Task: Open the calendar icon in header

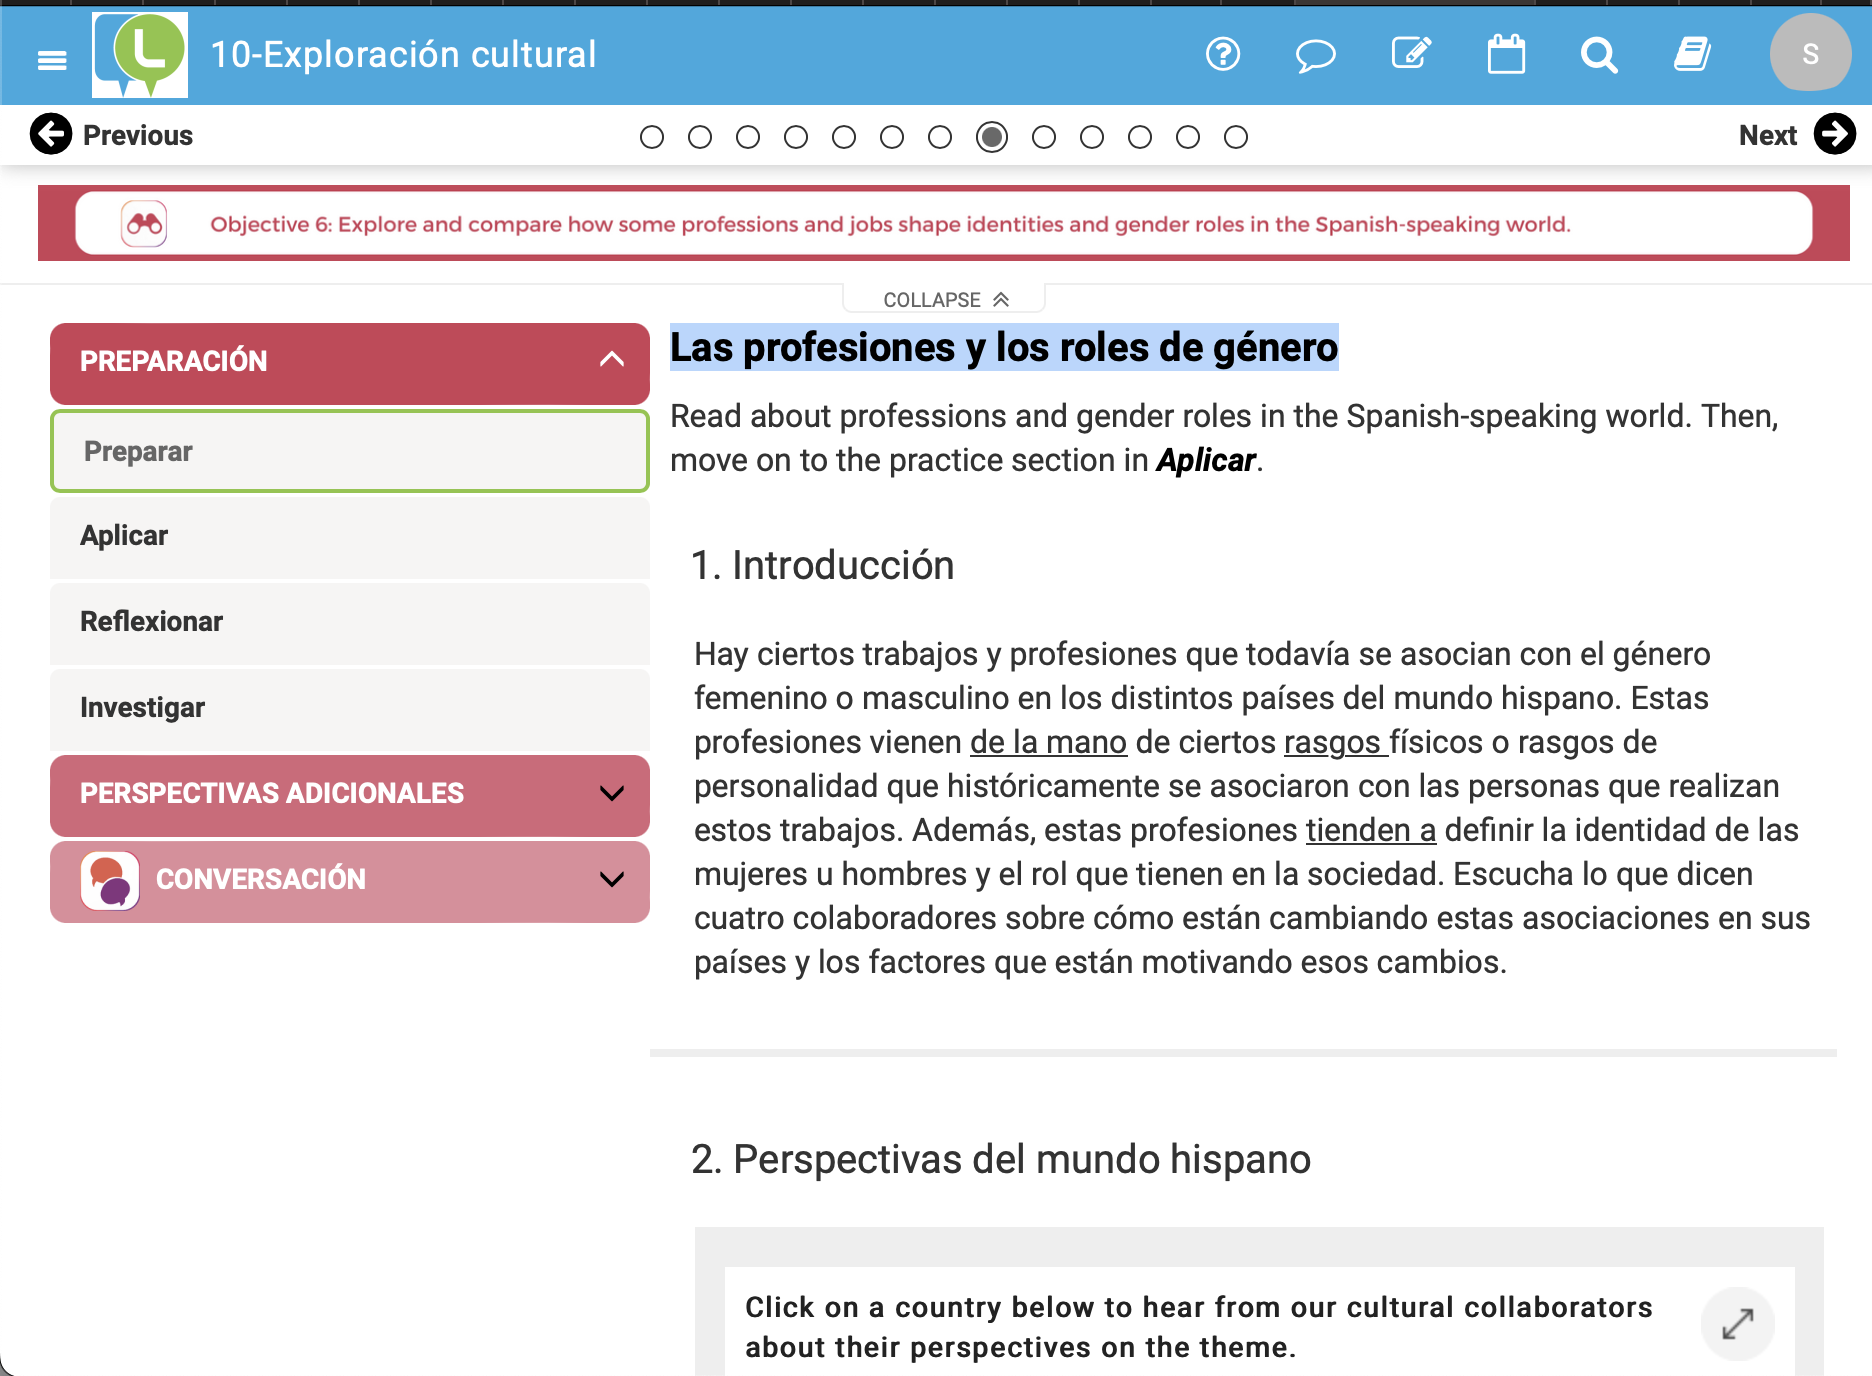Action: click(x=1506, y=54)
